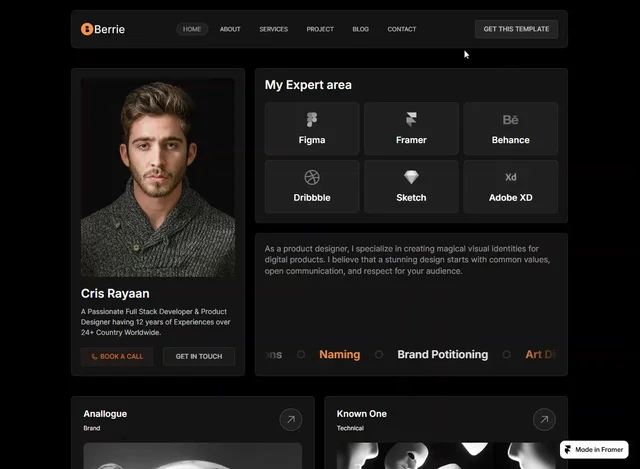Click Brand Potitioning in the ticker
The width and height of the screenshot is (640, 469).
(x=442, y=354)
